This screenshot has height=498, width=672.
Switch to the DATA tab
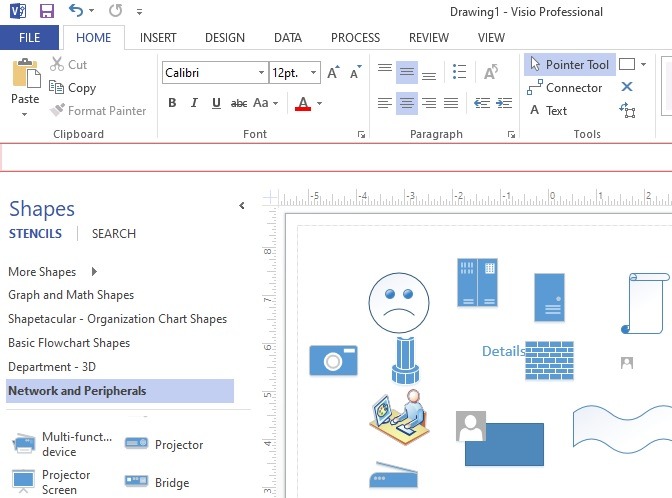point(288,38)
